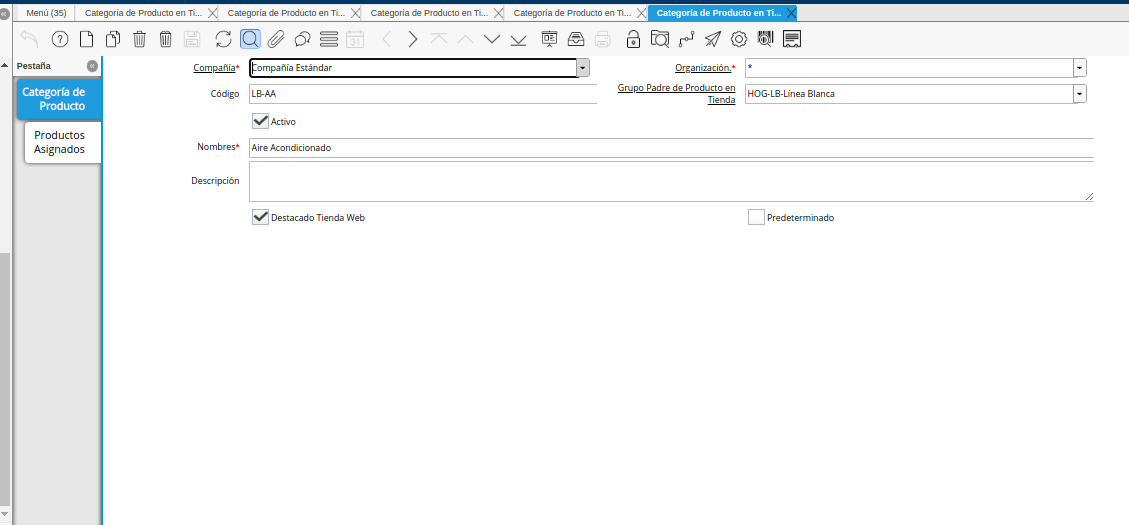This screenshot has height=525, width=1129.
Task: Open Grupo Padre de Producto dropdown arrow
Action: 1080,94
